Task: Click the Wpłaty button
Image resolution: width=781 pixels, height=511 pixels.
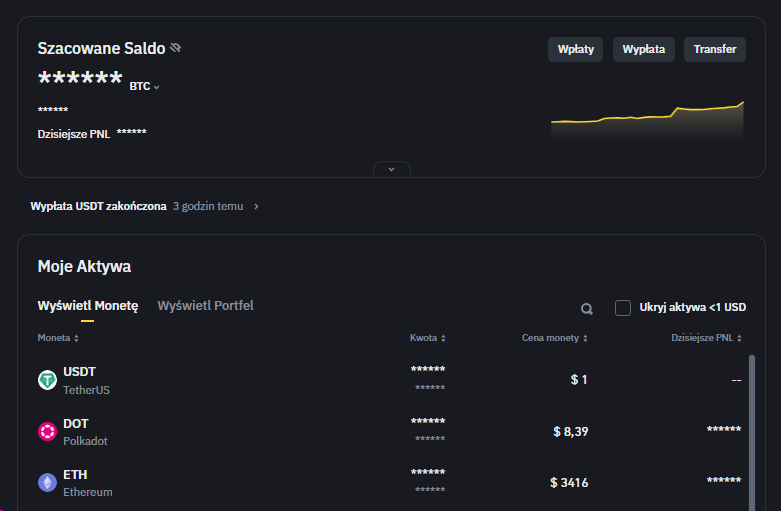Action: click(x=575, y=50)
